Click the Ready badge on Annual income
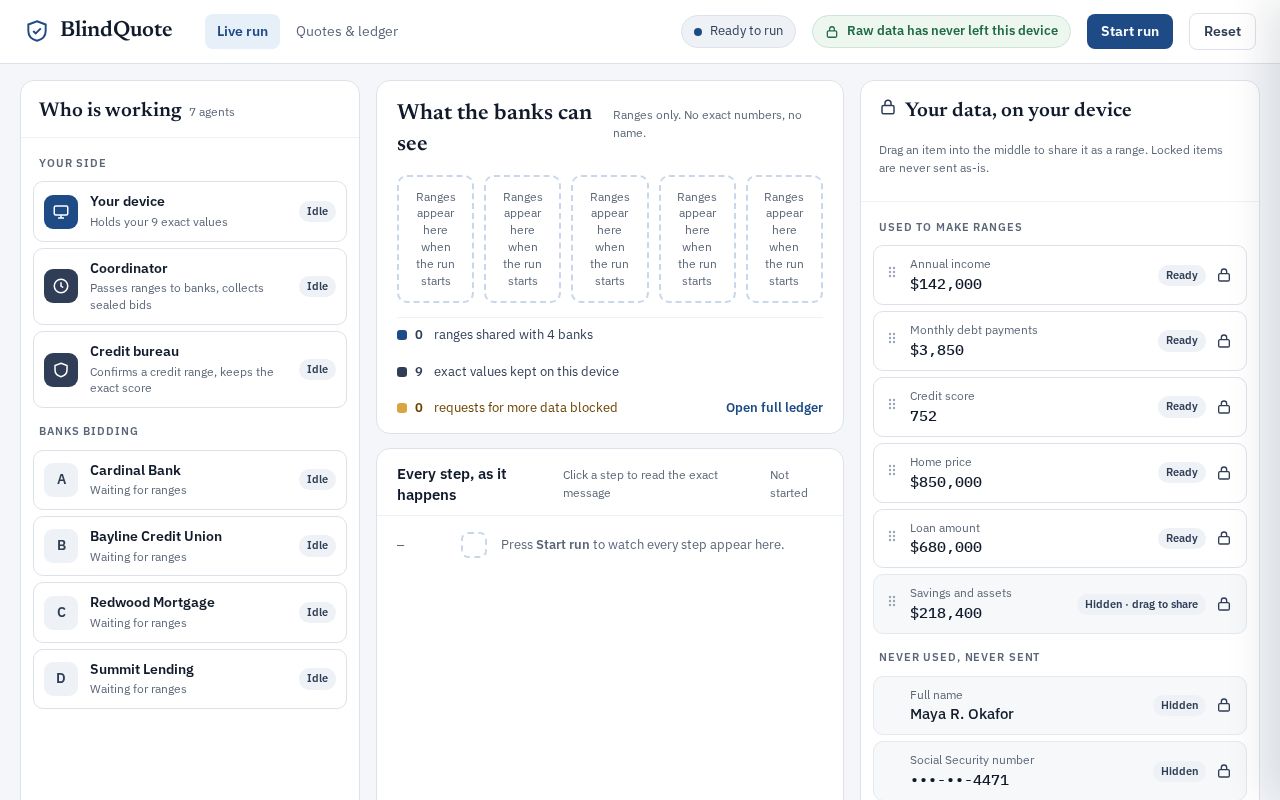Screen dimensions: 1280x800 pyautogui.click(x=1182, y=275)
